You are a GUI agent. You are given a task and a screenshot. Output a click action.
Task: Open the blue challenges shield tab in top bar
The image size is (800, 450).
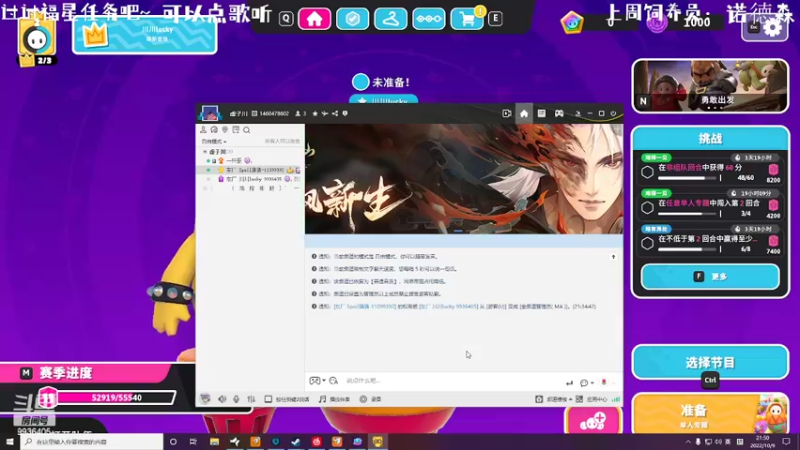pos(353,19)
